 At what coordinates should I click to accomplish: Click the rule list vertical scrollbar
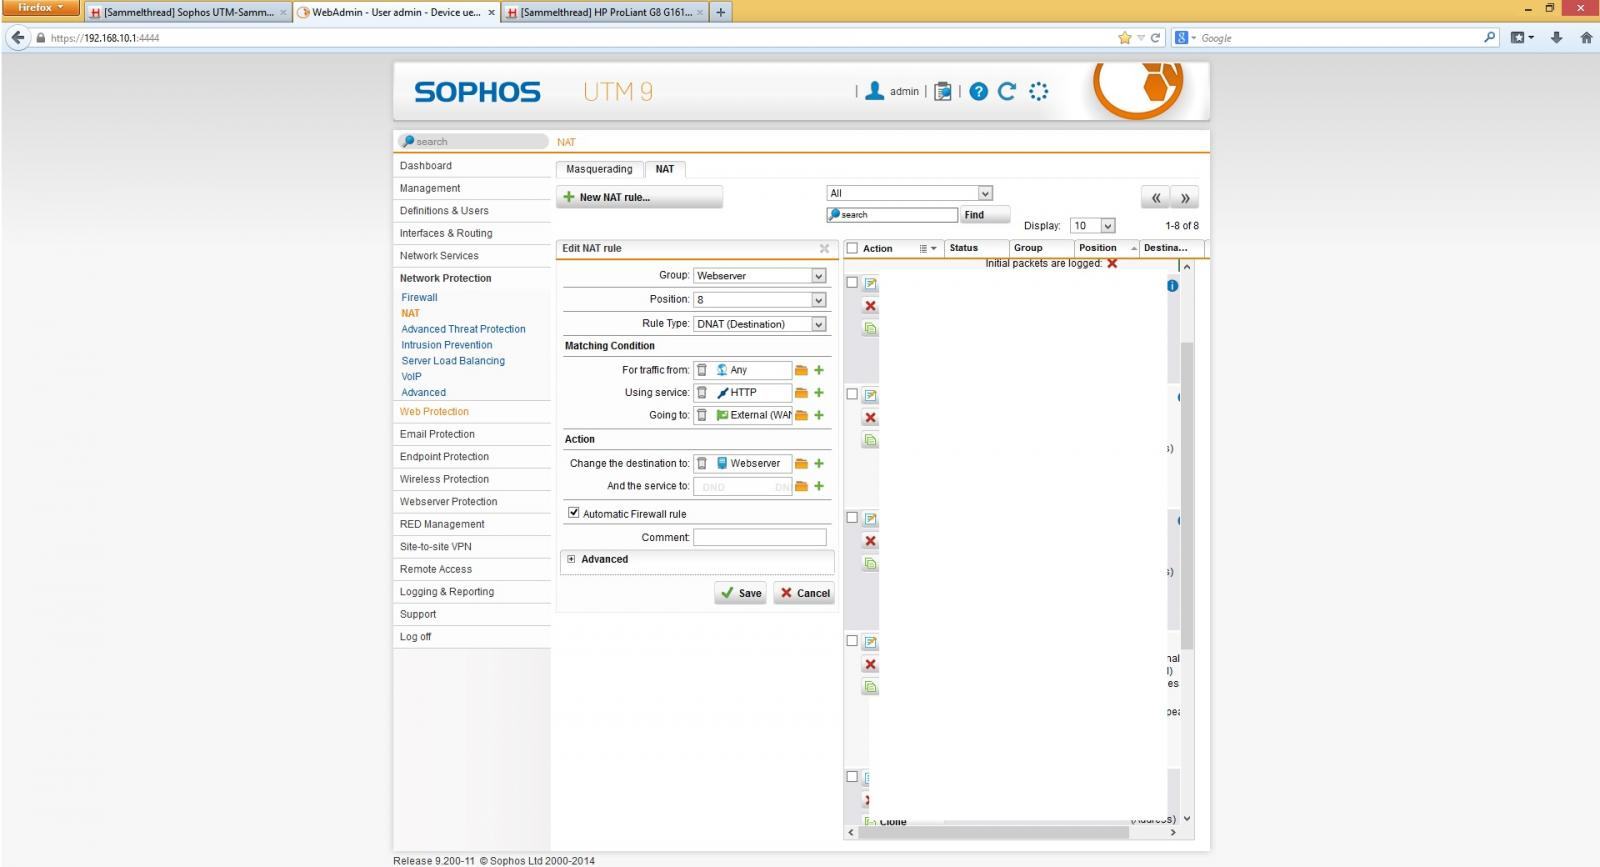(1187, 495)
